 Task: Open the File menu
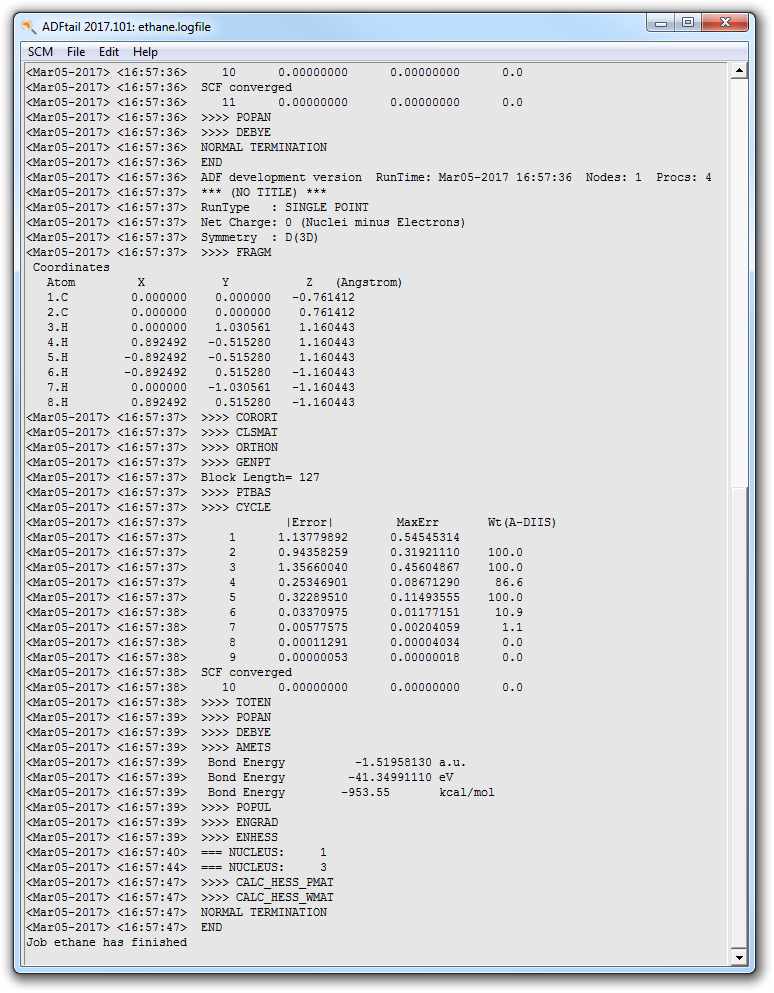tap(76, 52)
